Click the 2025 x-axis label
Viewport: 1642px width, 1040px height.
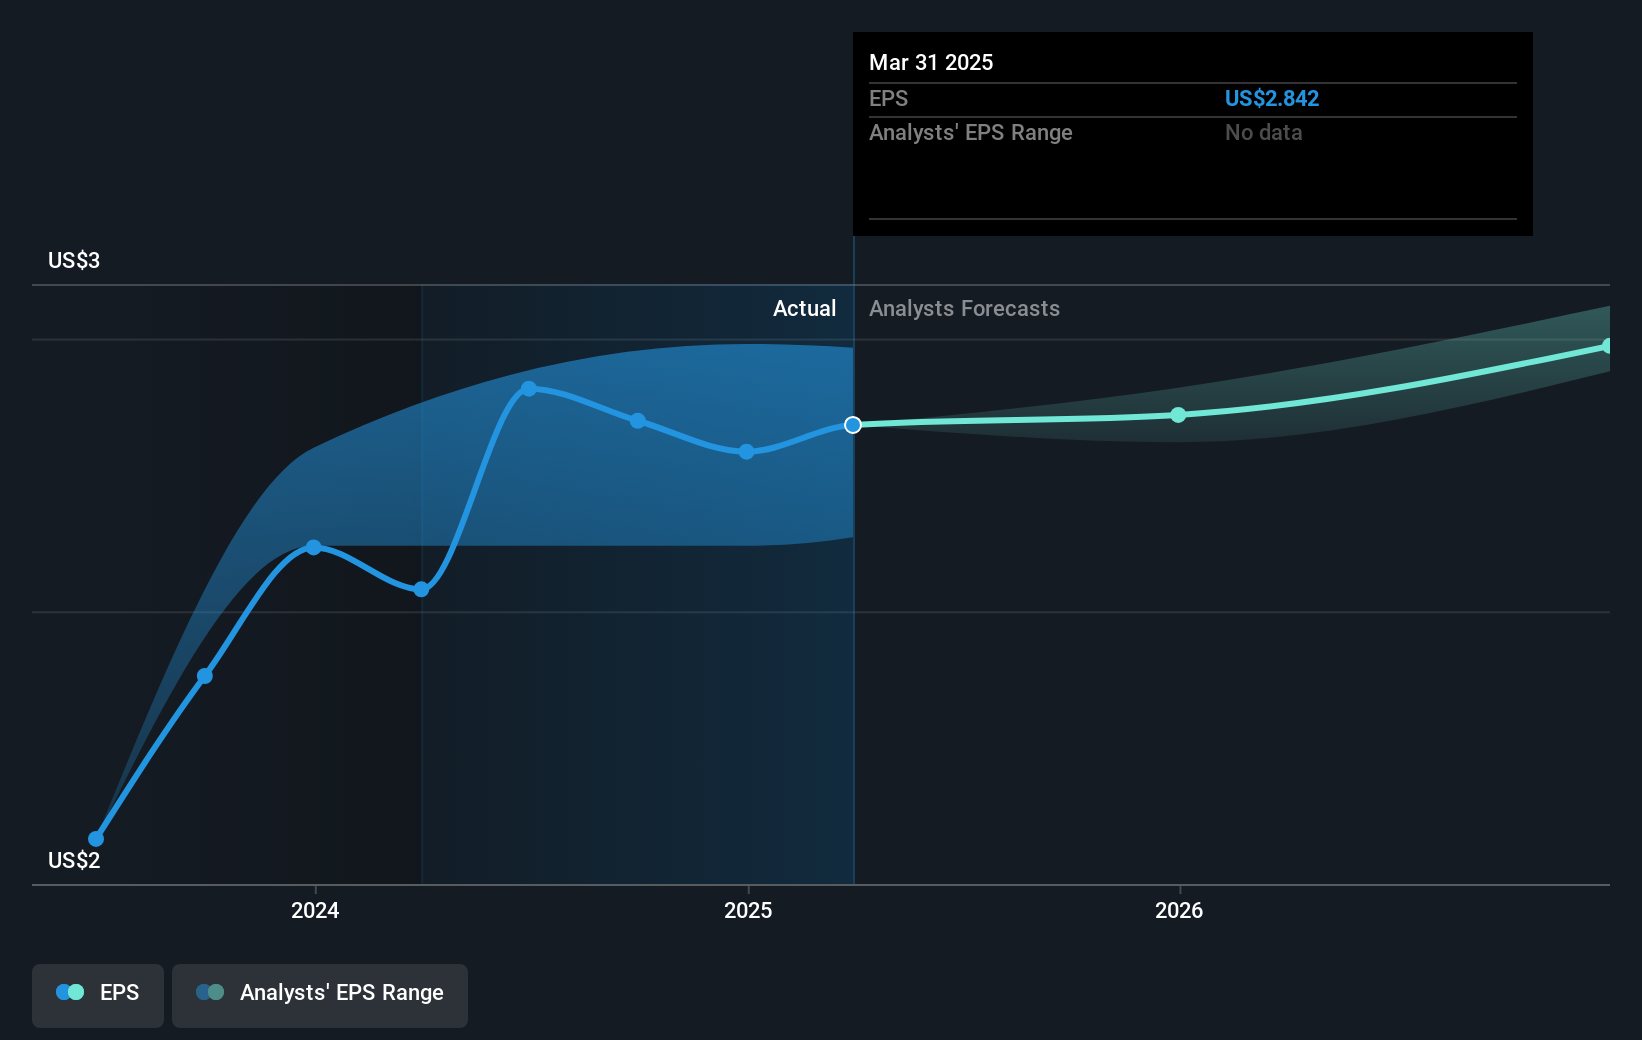pyautogui.click(x=748, y=910)
